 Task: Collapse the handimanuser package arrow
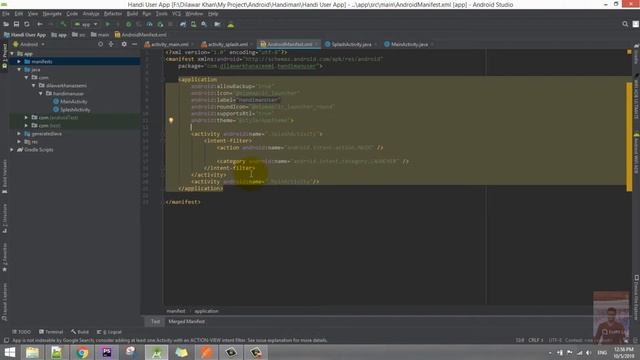click(x=41, y=93)
